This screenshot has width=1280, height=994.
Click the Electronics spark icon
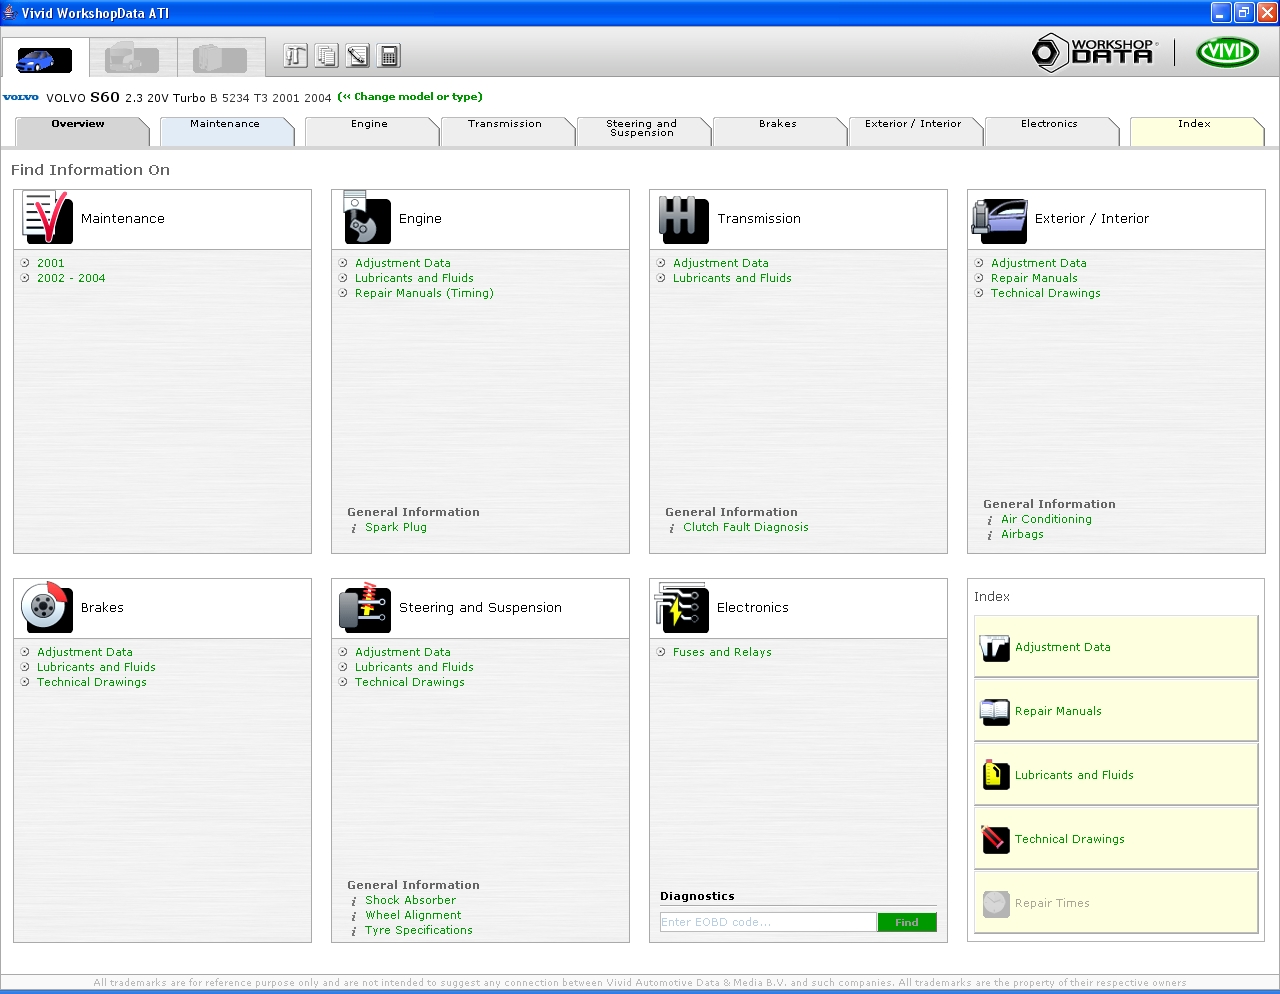682,607
